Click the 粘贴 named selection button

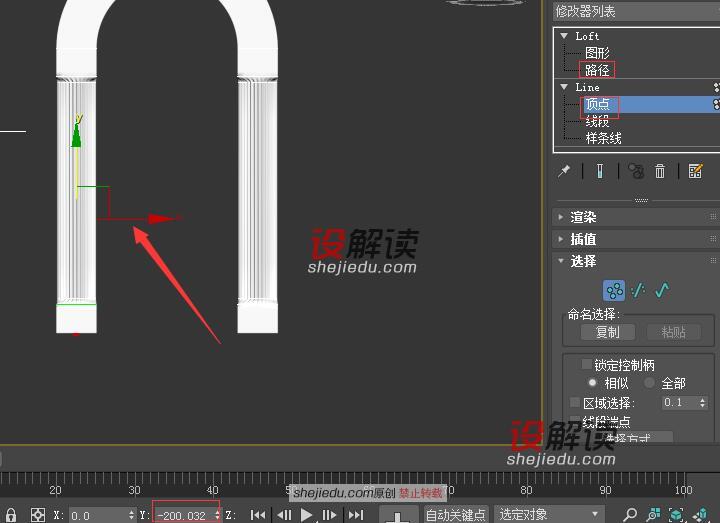[674, 332]
